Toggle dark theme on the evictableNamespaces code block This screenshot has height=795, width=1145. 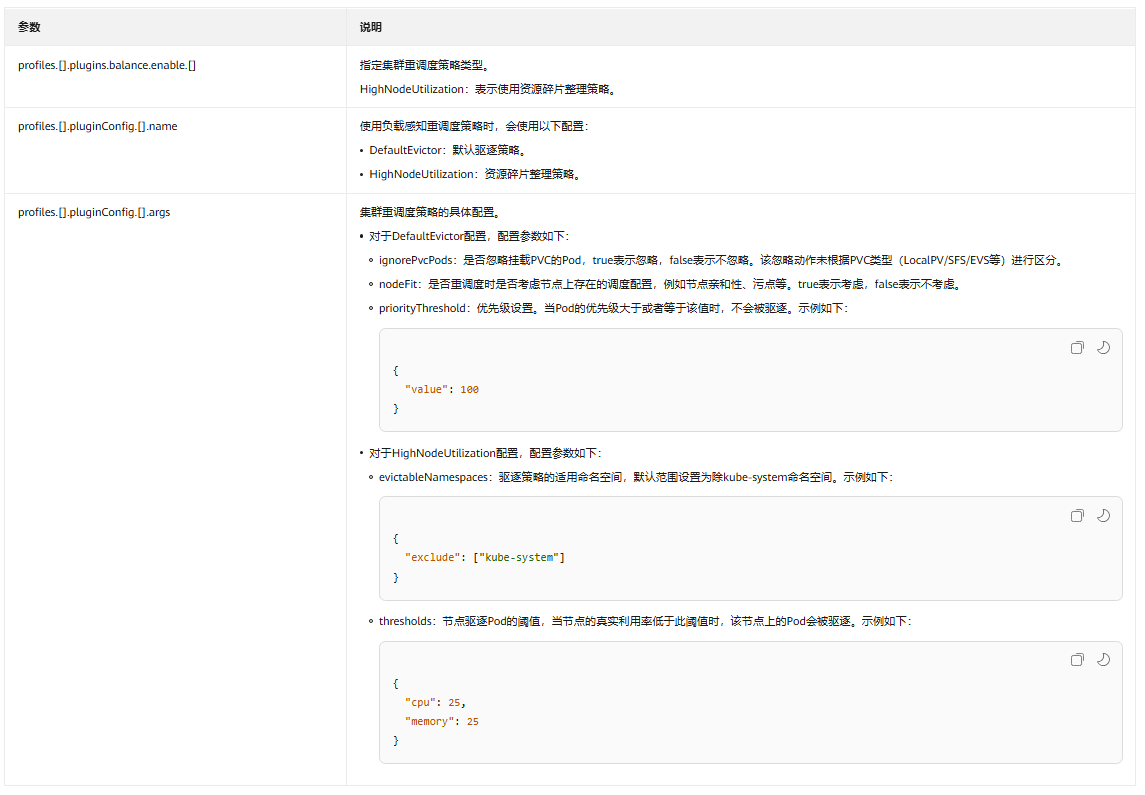[x=1103, y=515]
